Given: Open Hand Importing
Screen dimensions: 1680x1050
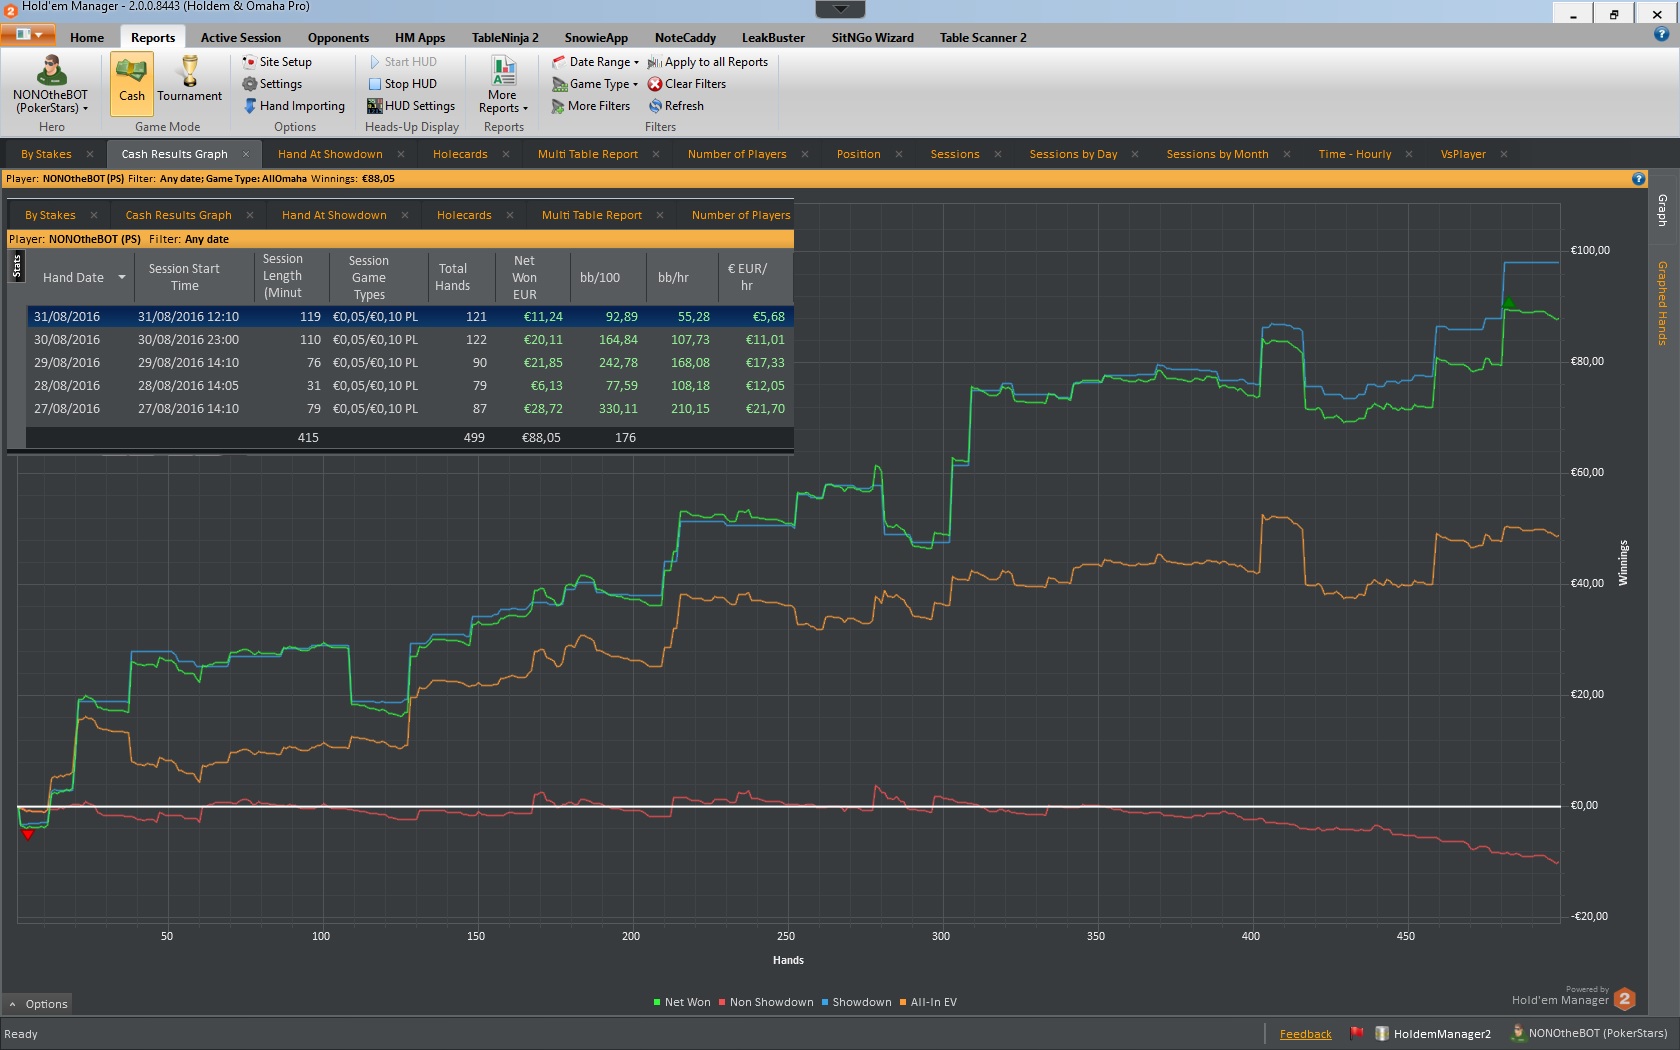Looking at the screenshot, I should click(x=294, y=106).
